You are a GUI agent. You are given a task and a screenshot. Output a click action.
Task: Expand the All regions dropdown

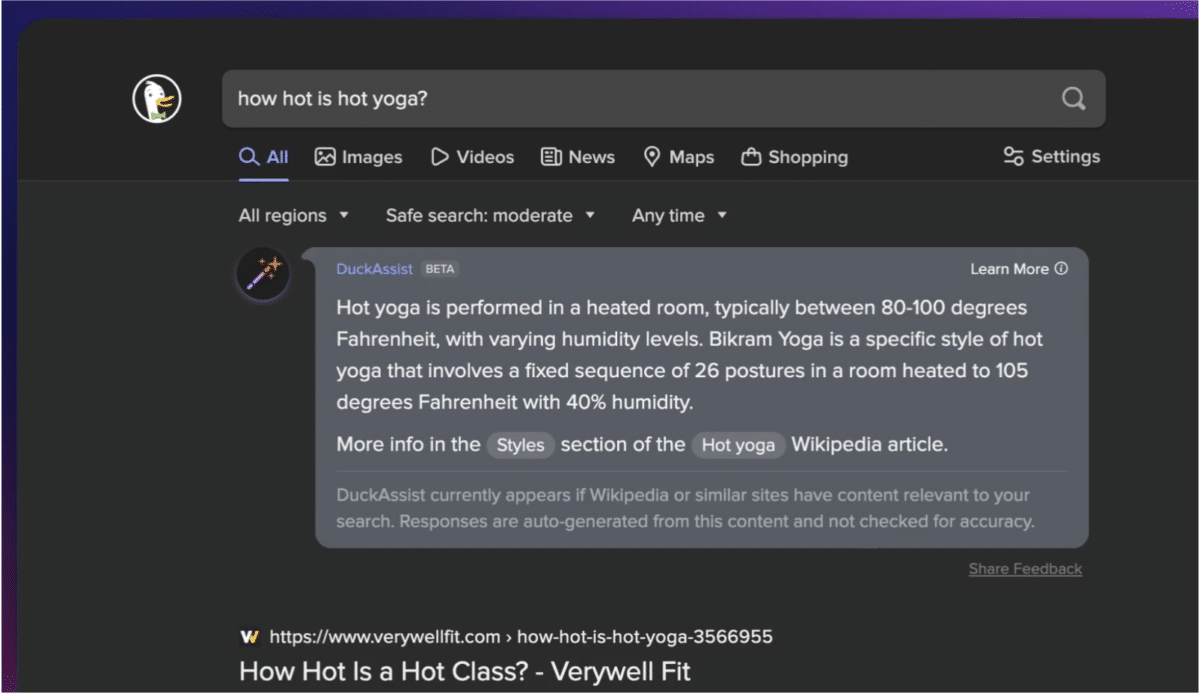pos(294,215)
